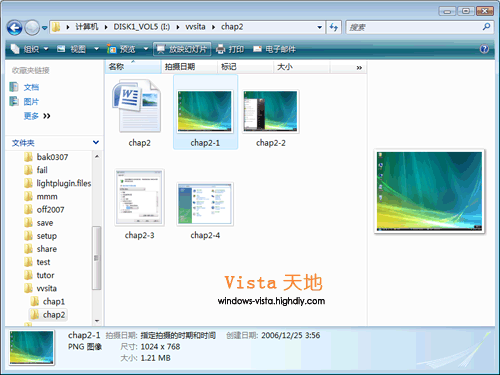Image resolution: width=500 pixels, height=375 pixels.
Task: Edit the 拍摄日期 field in details pane
Action: 178,335
